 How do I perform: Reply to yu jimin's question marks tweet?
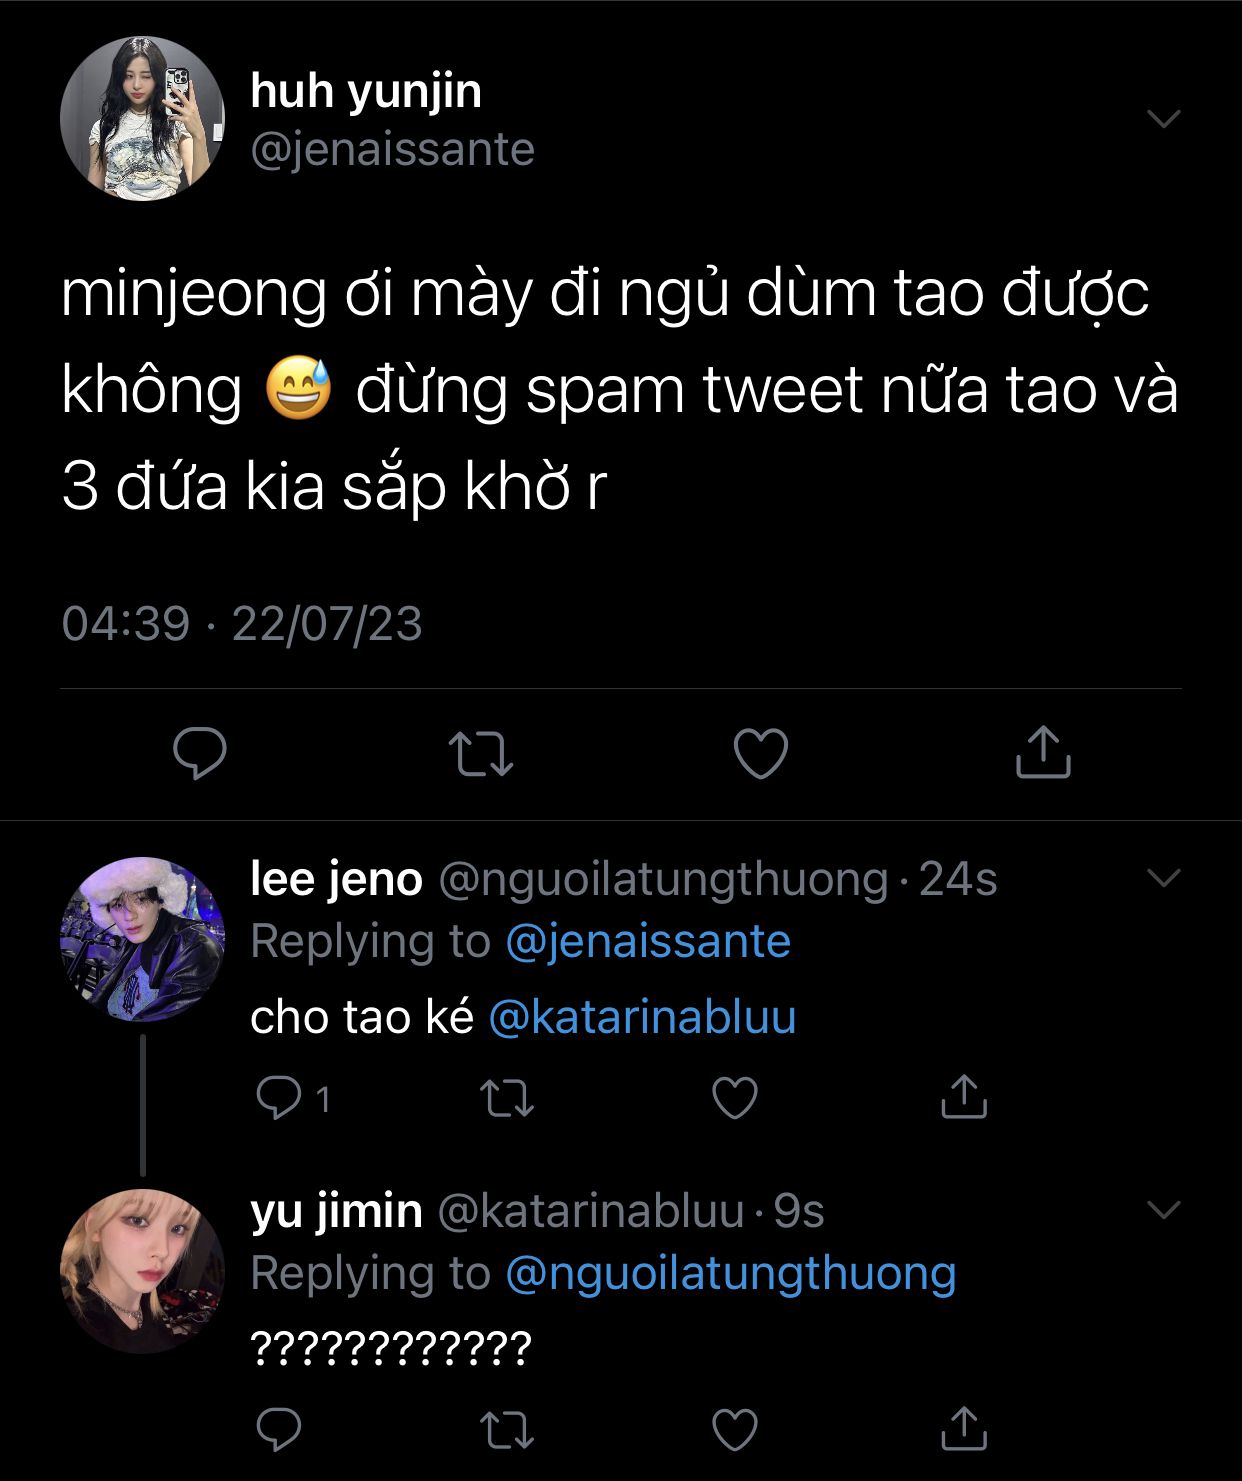coord(279,1429)
